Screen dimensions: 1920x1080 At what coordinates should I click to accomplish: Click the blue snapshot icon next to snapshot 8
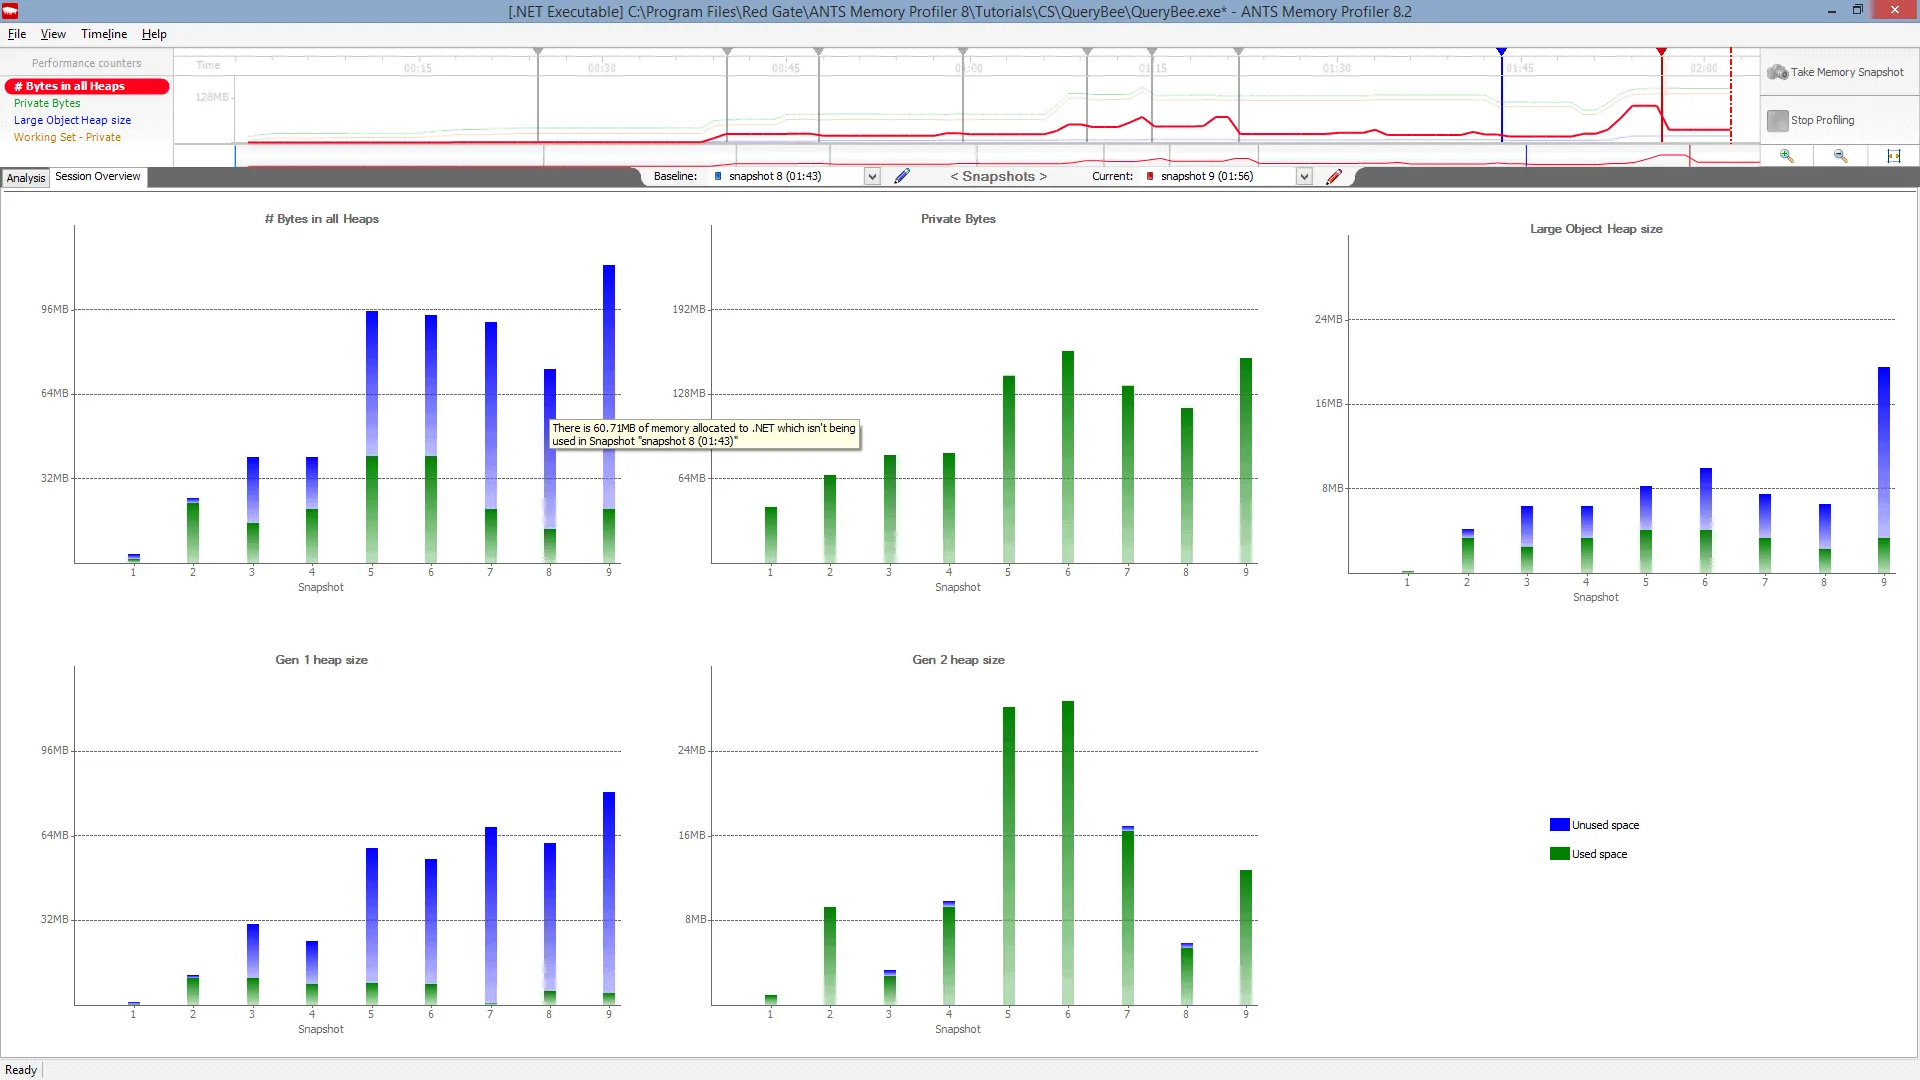(x=717, y=176)
